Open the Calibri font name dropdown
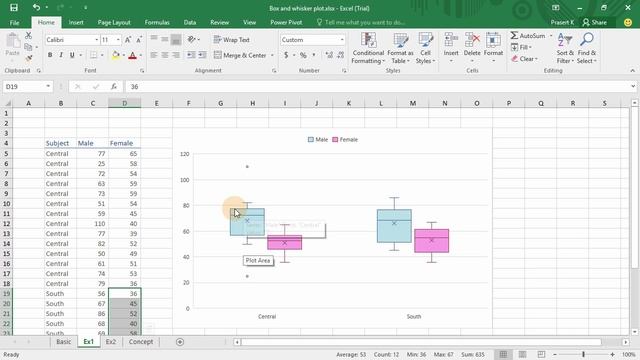Viewport: 640px width, 360px height. coord(97,40)
